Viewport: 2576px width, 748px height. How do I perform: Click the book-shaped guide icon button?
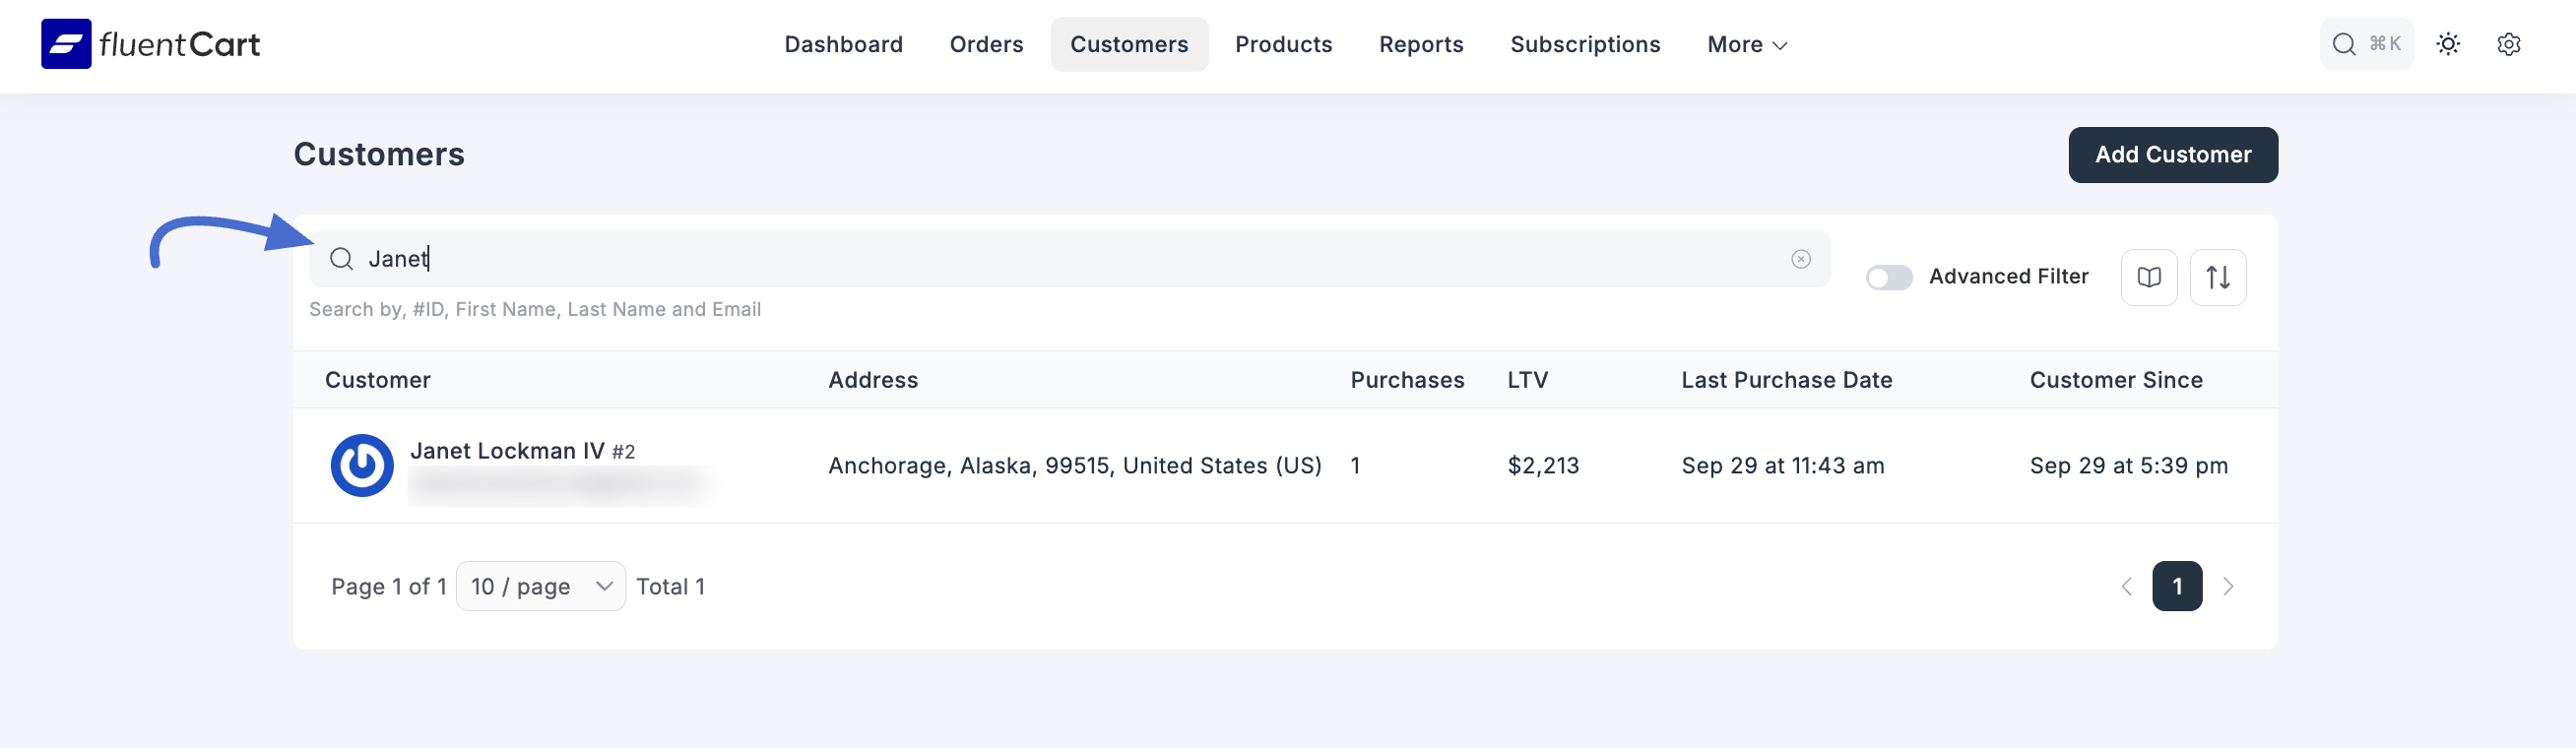(2148, 277)
